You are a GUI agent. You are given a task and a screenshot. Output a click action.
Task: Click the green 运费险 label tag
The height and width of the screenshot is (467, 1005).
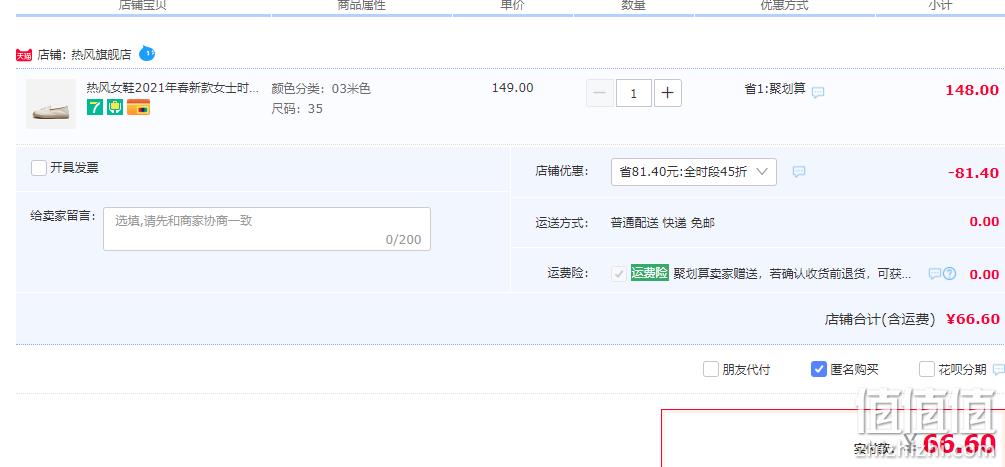[649, 273]
